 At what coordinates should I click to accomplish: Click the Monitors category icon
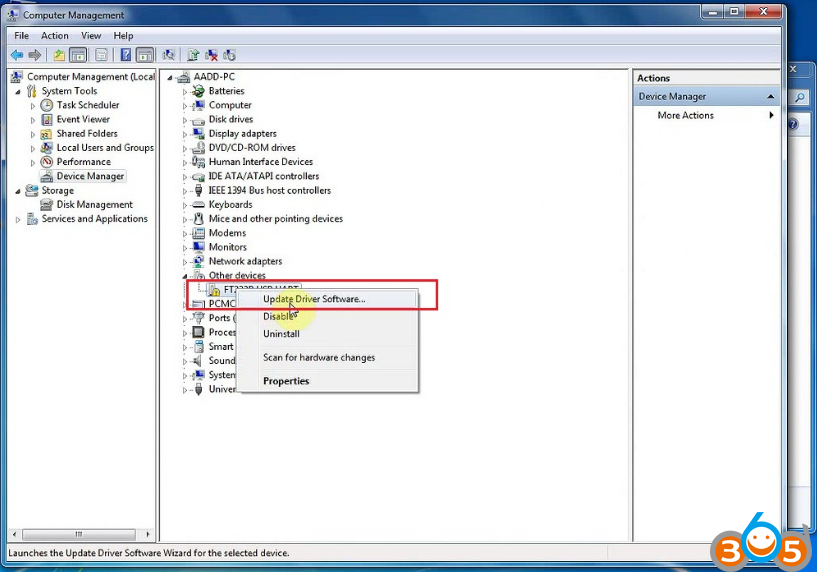[198, 247]
